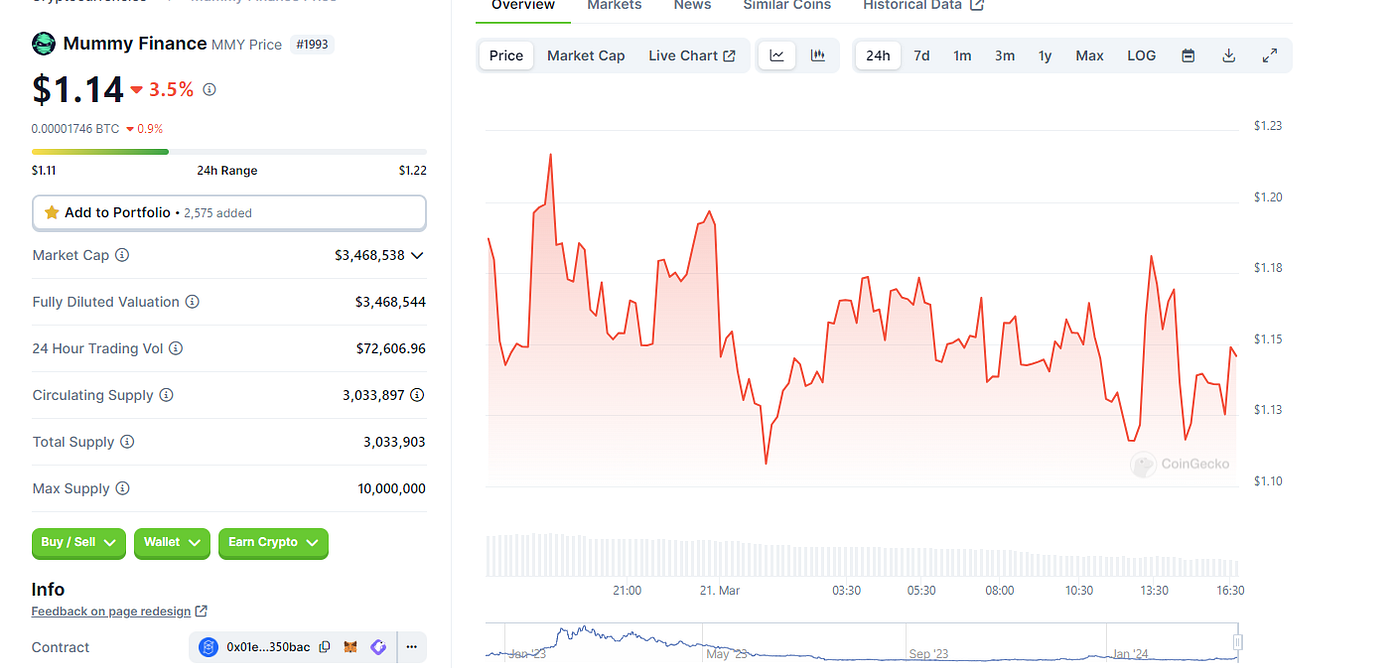Viewport: 1400px width, 668px height.
Task: Expand chart to fullscreen
Action: tap(1270, 56)
